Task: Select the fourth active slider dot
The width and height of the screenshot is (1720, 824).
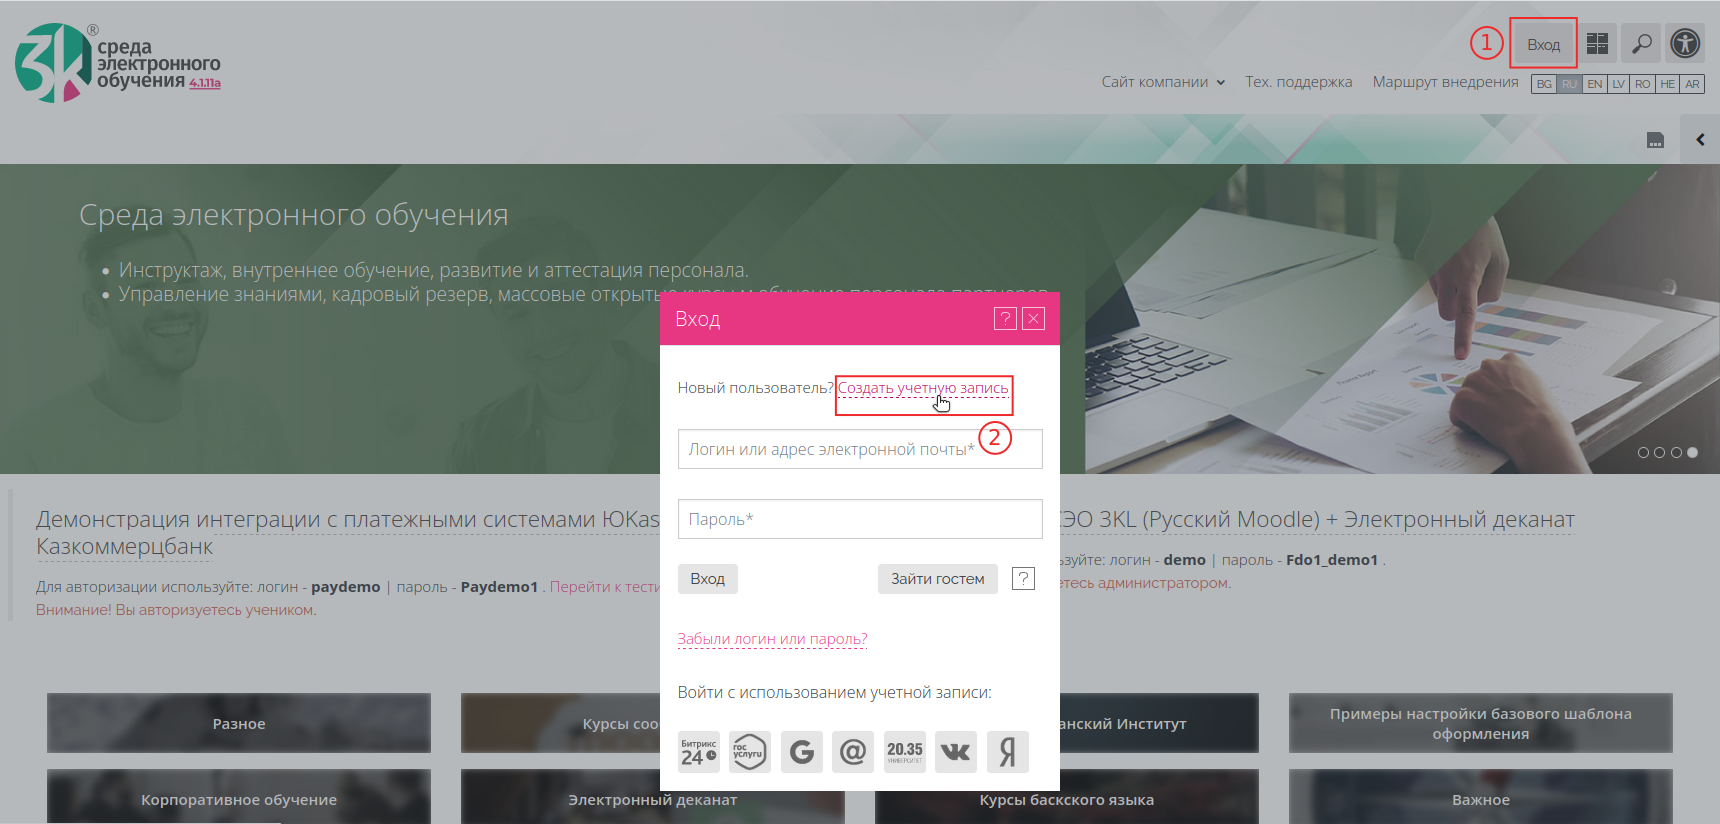Action: tap(1692, 453)
